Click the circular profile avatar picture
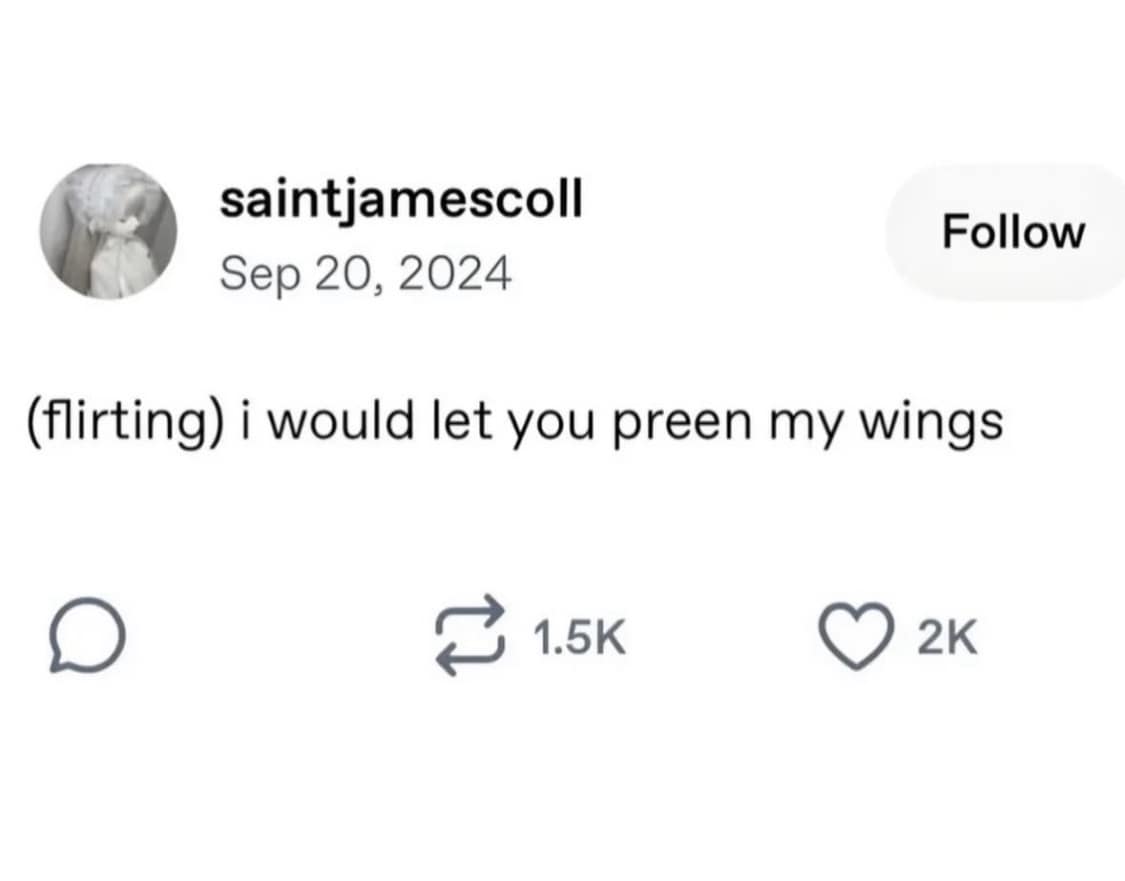Viewport: 1125px width, 881px height. pyautogui.click(x=109, y=232)
